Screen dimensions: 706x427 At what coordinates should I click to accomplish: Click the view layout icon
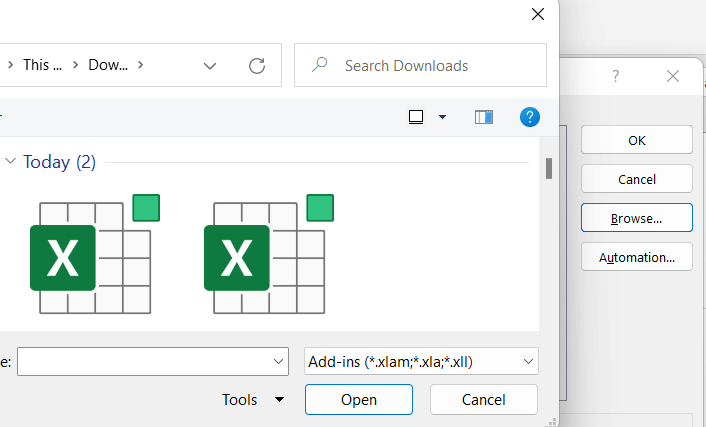[x=416, y=117]
